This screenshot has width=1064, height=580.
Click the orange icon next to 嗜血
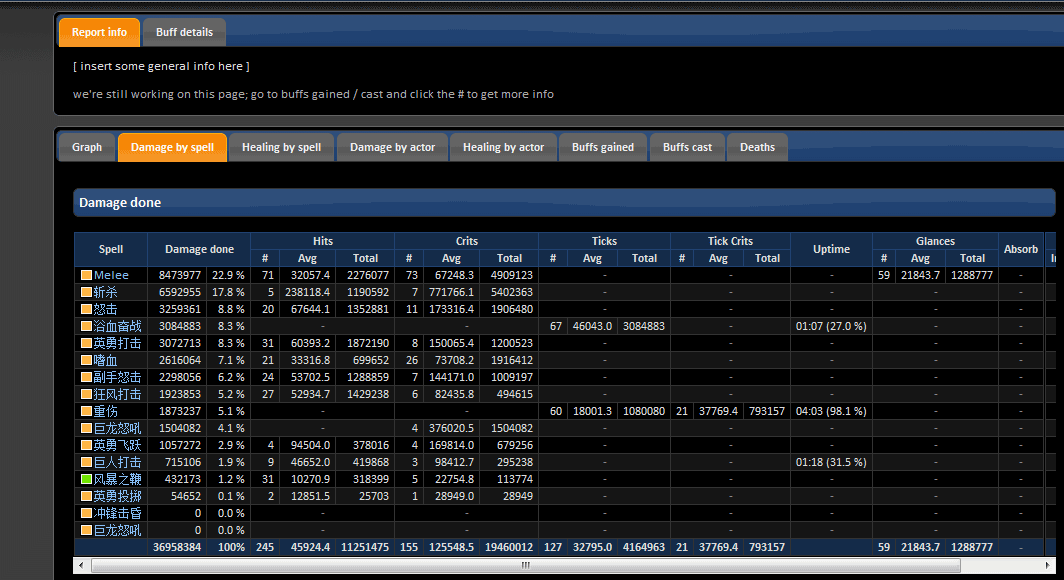point(86,360)
